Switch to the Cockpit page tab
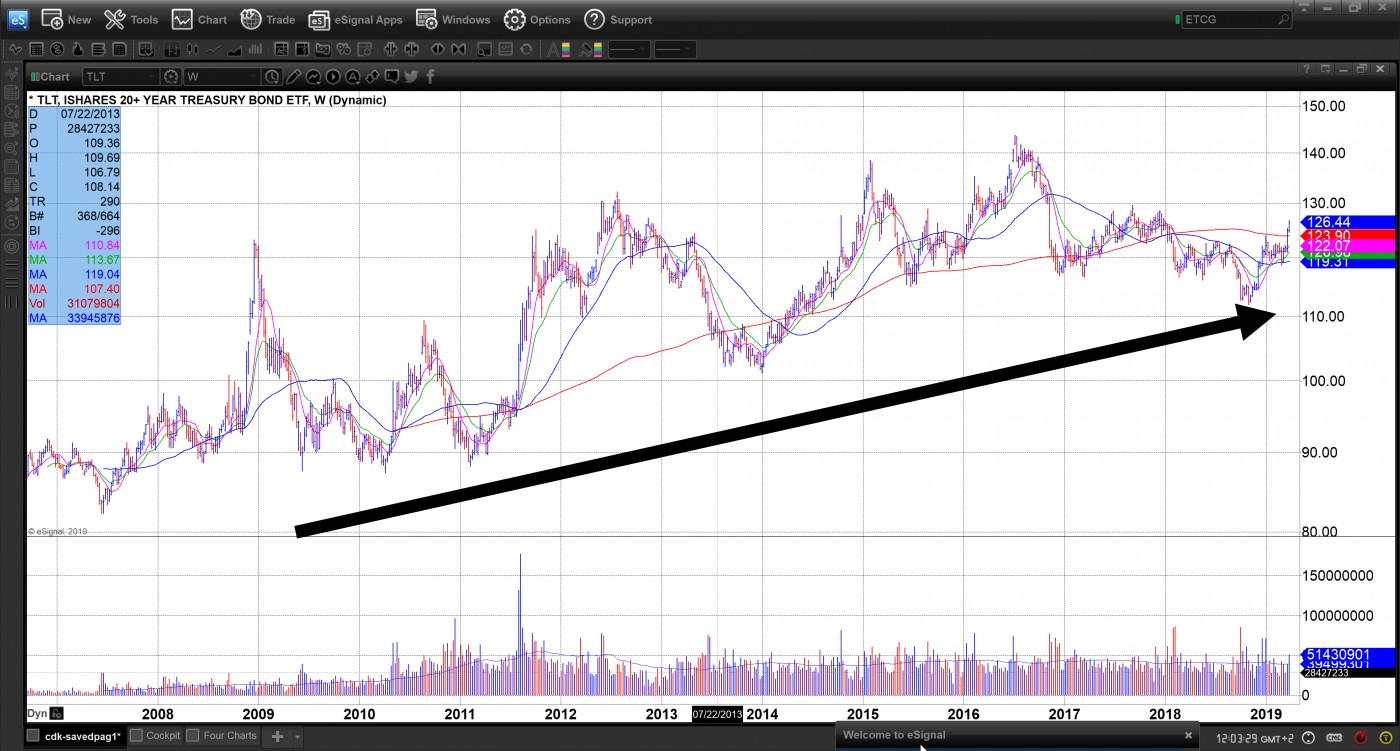The width and height of the screenshot is (1400, 751). point(163,736)
